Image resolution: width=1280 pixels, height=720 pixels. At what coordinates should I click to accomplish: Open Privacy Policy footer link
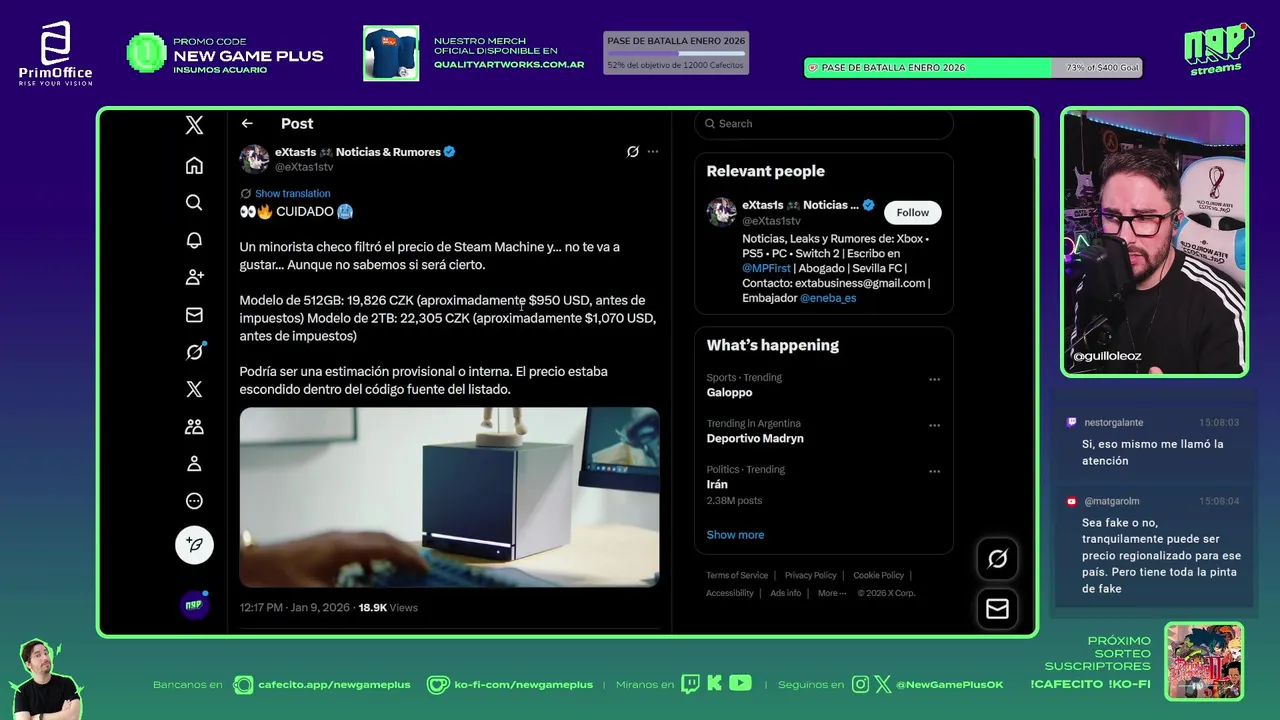tap(810, 575)
